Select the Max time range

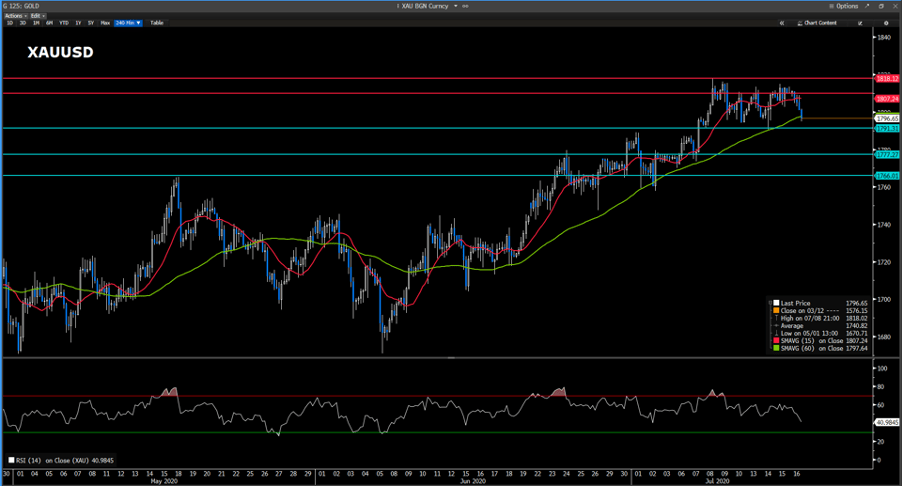click(105, 23)
